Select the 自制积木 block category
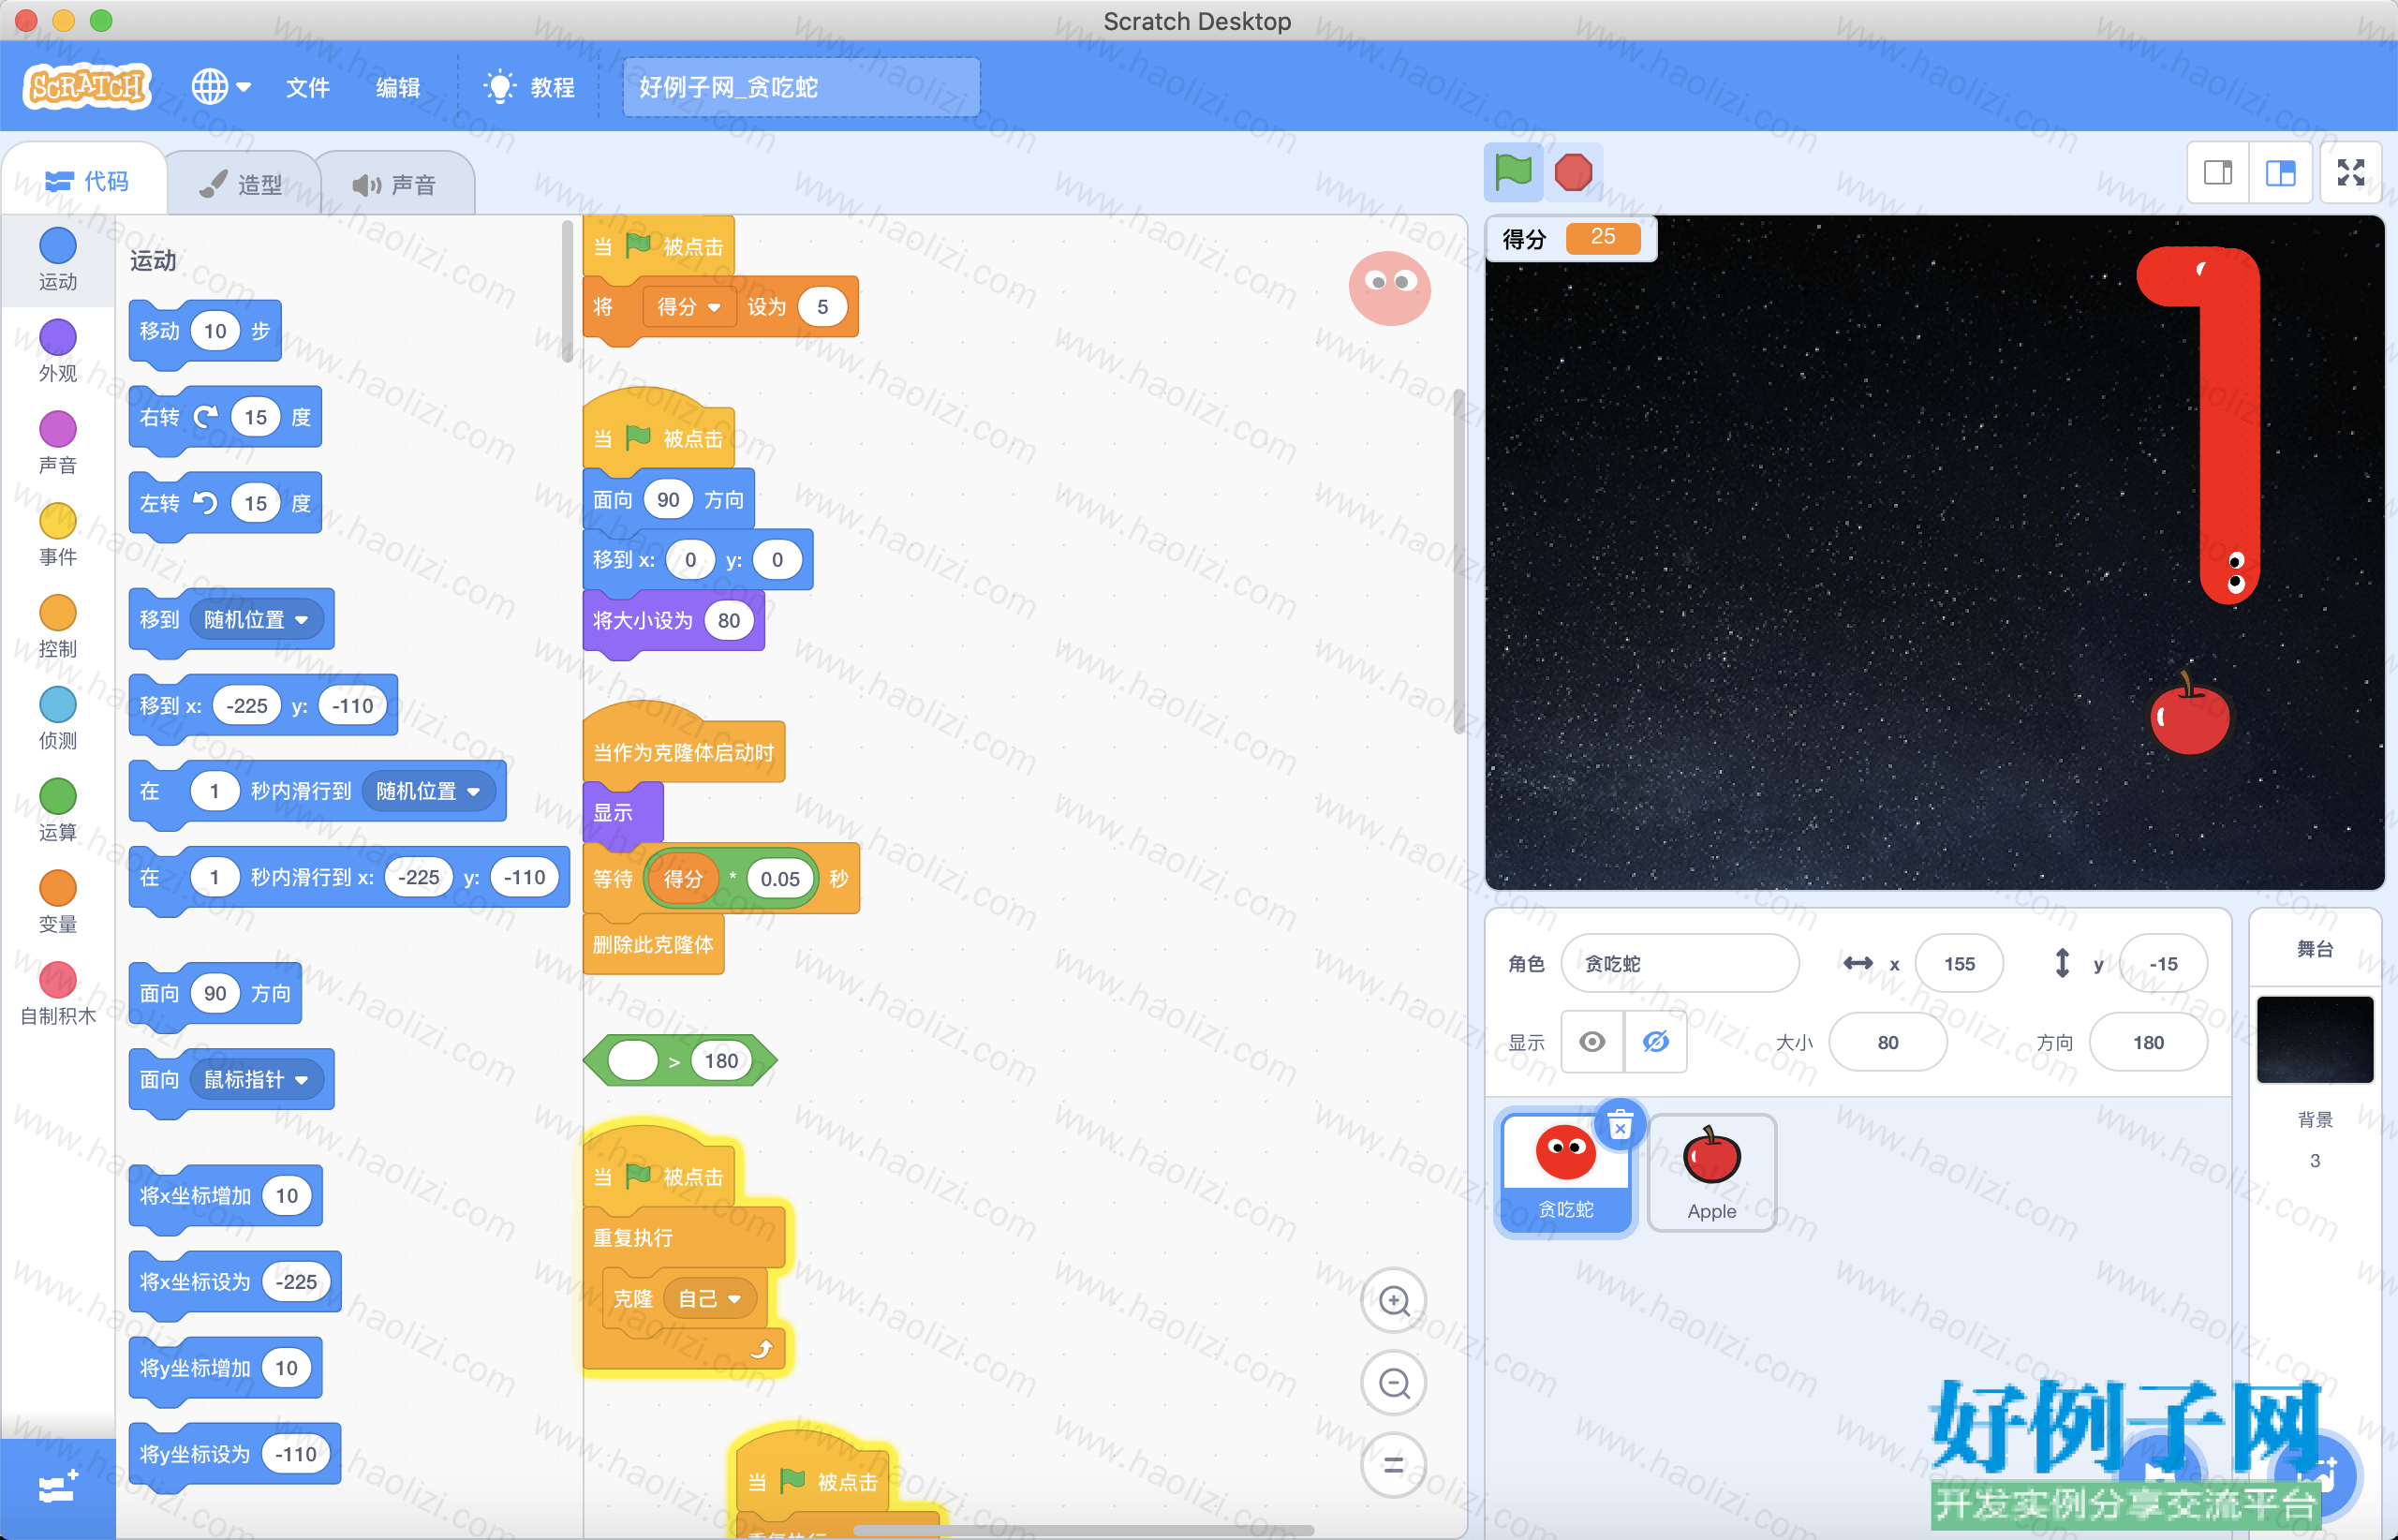 point(58,995)
